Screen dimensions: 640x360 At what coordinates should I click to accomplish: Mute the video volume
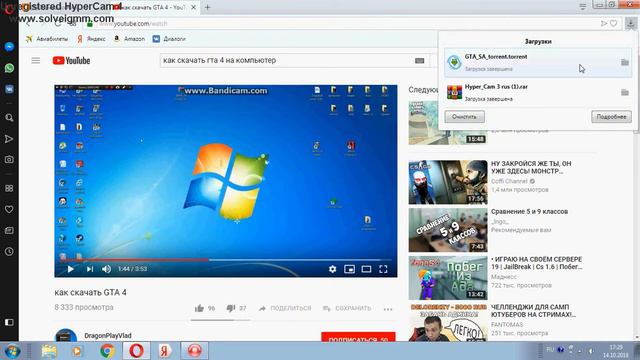[x=107, y=269]
